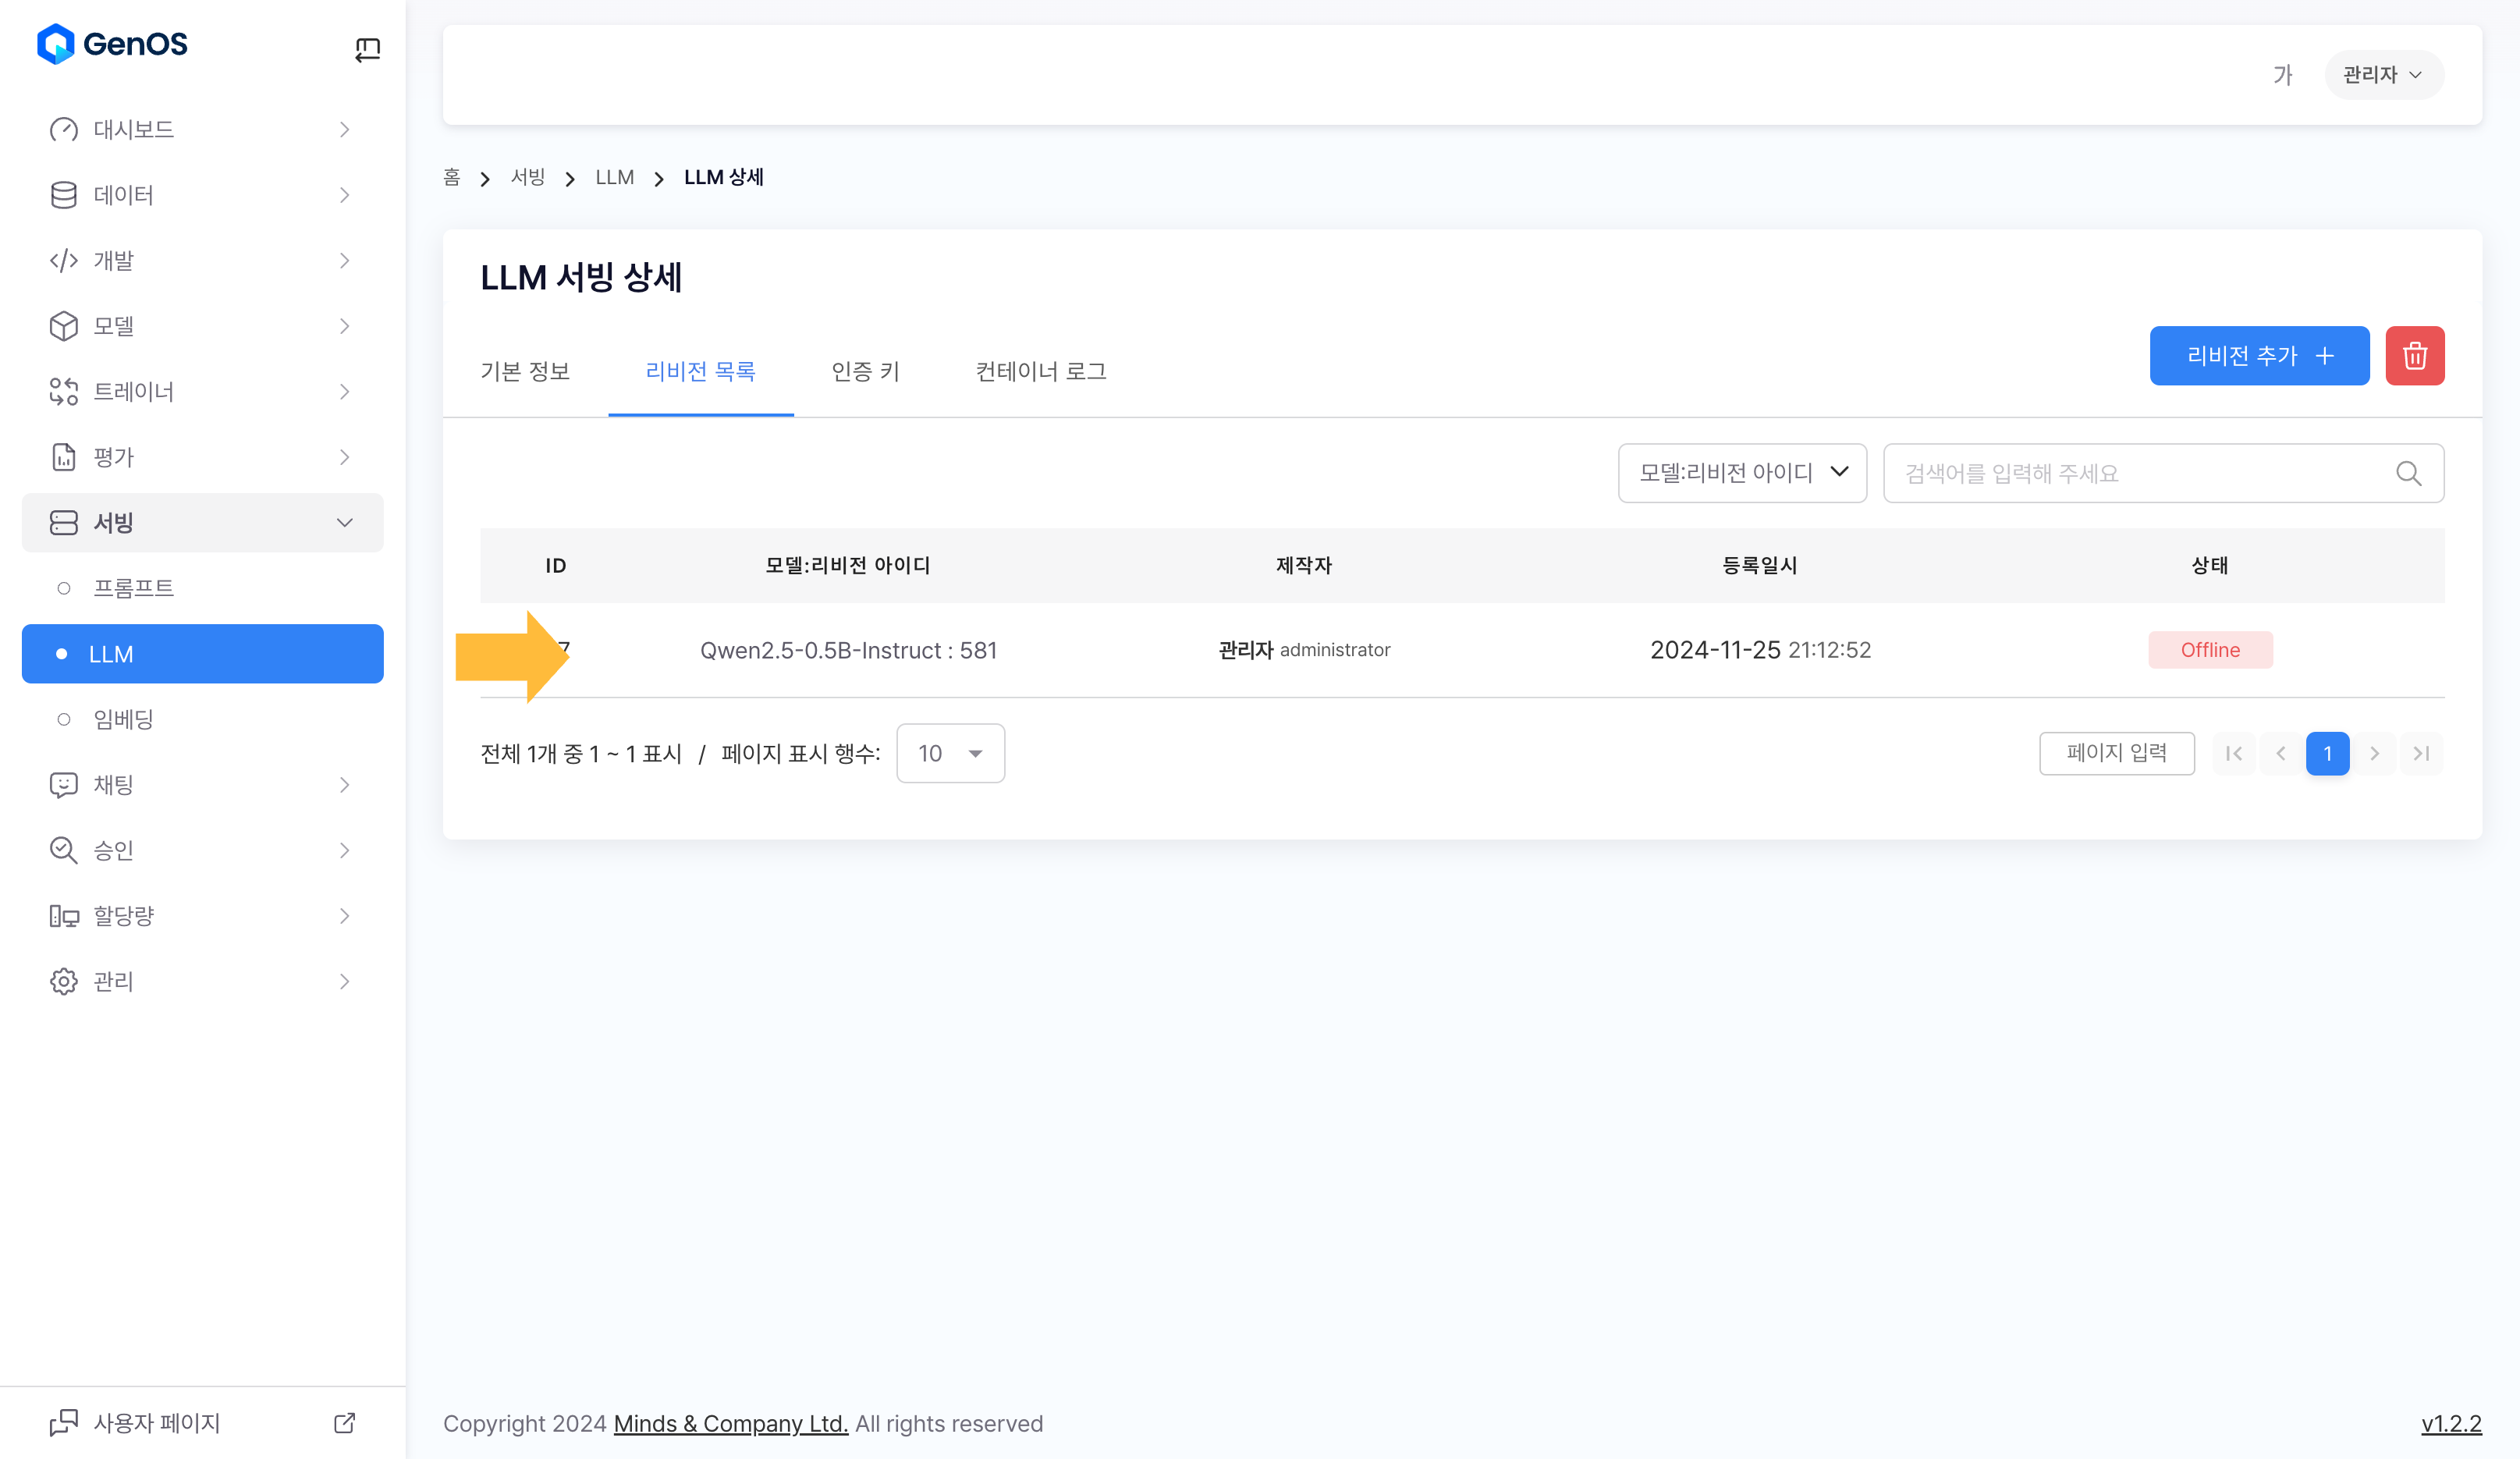Click the 리비전 추가 button

[x=2258, y=356]
